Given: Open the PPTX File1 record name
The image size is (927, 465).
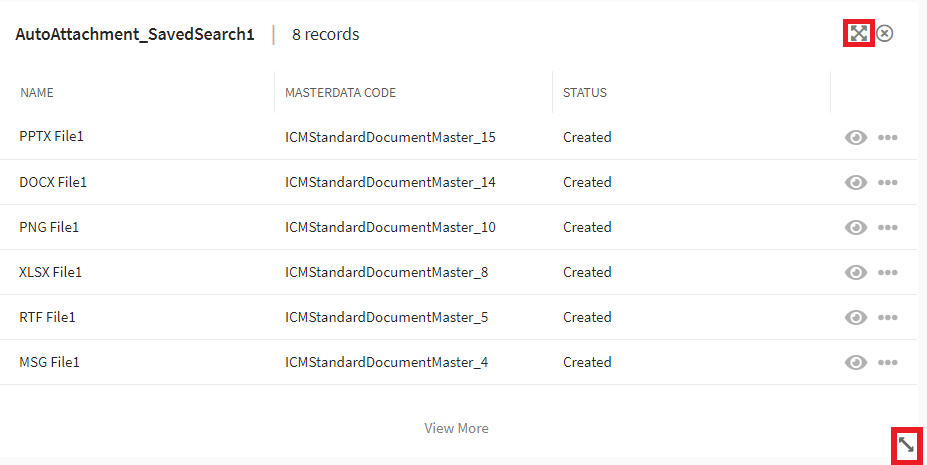Looking at the screenshot, I should 51,137.
